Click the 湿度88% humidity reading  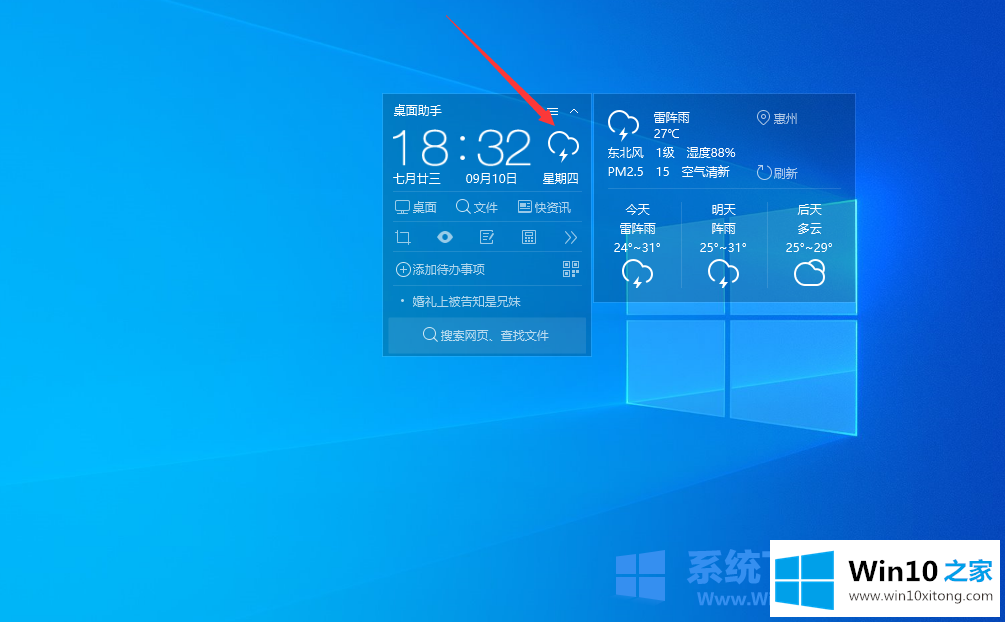(711, 153)
